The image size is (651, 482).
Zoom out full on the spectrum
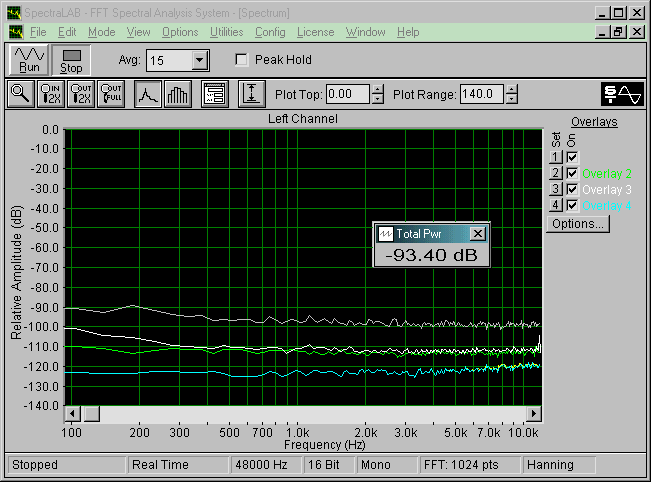pyautogui.click(x=111, y=94)
